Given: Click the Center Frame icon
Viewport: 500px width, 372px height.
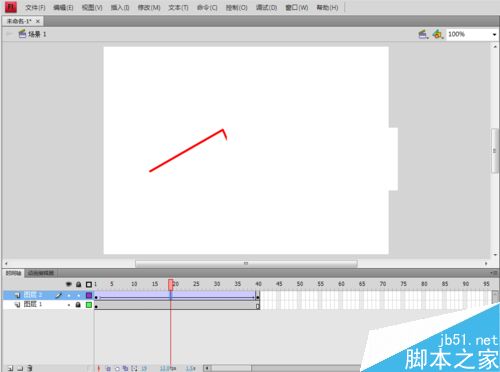Looking at the screenshot, I should click(x=99, y=368).
